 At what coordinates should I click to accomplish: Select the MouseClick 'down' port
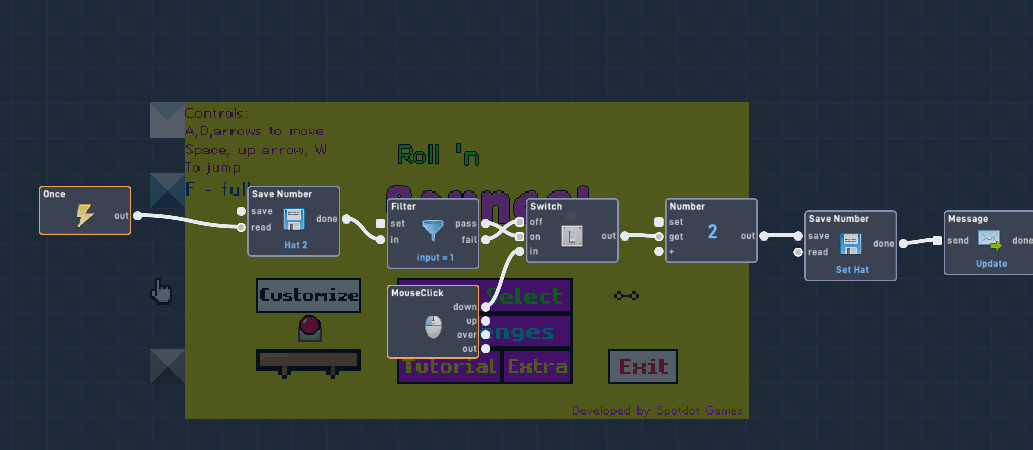pyautogui.click(x=486, y=307)
